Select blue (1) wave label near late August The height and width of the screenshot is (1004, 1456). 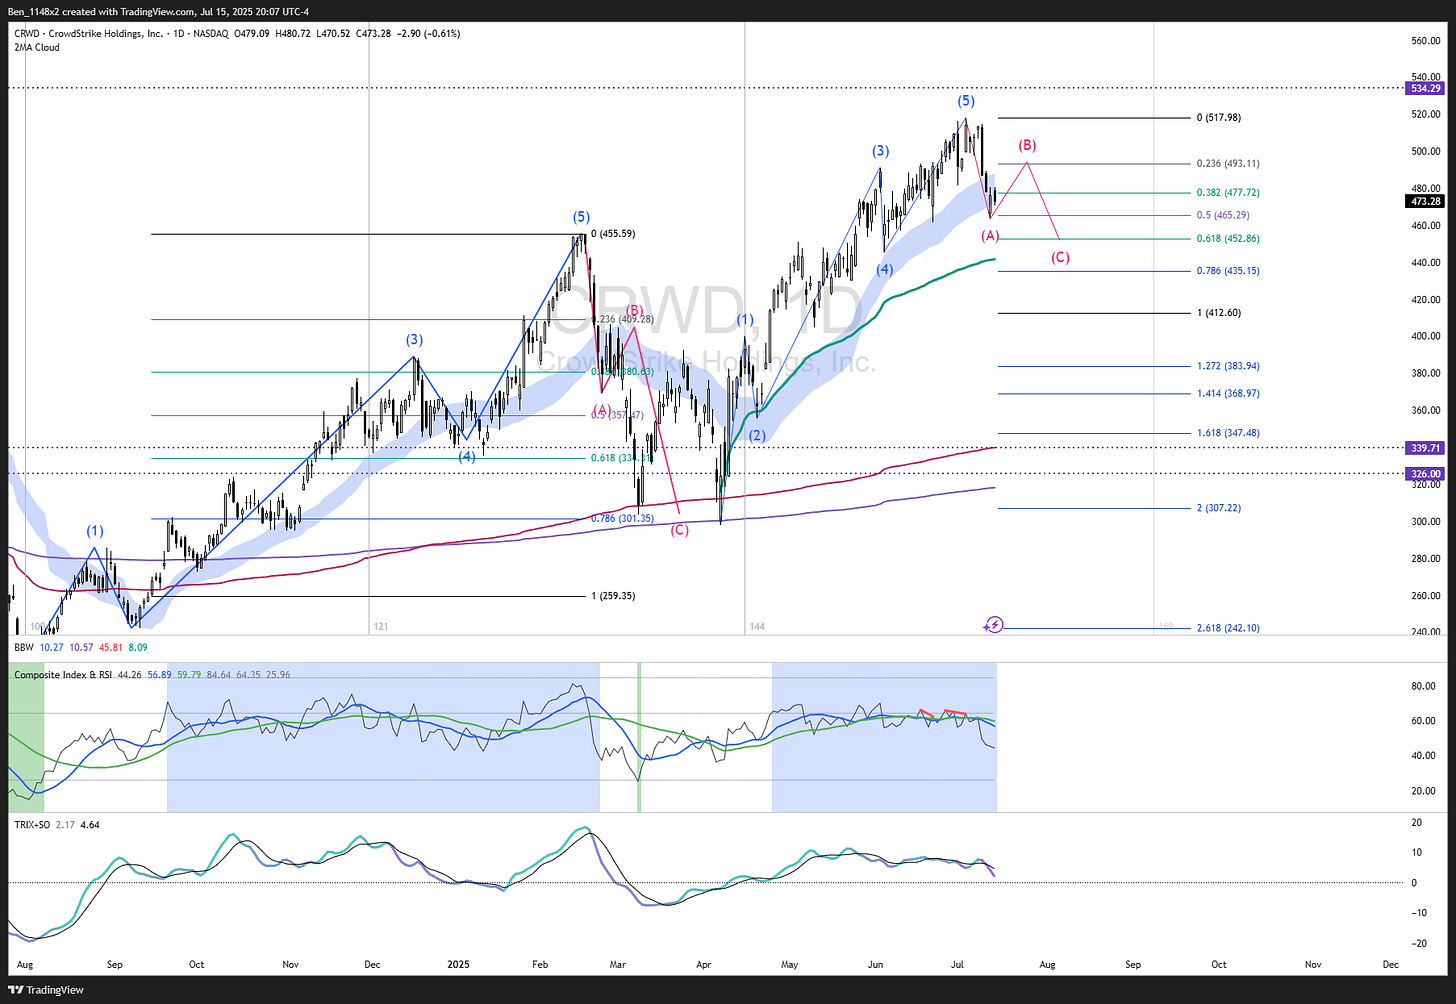tap(94, 531)
